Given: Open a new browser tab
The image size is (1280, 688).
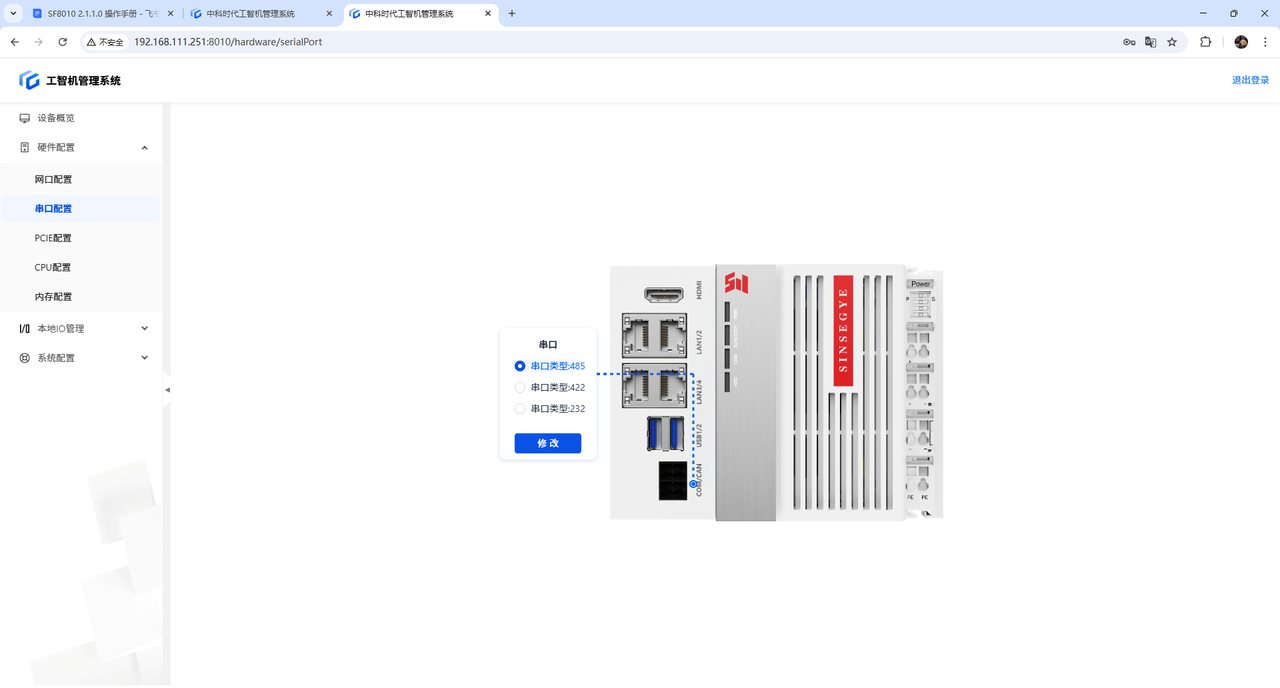Looking at the screenshot, I should point(512,14).
